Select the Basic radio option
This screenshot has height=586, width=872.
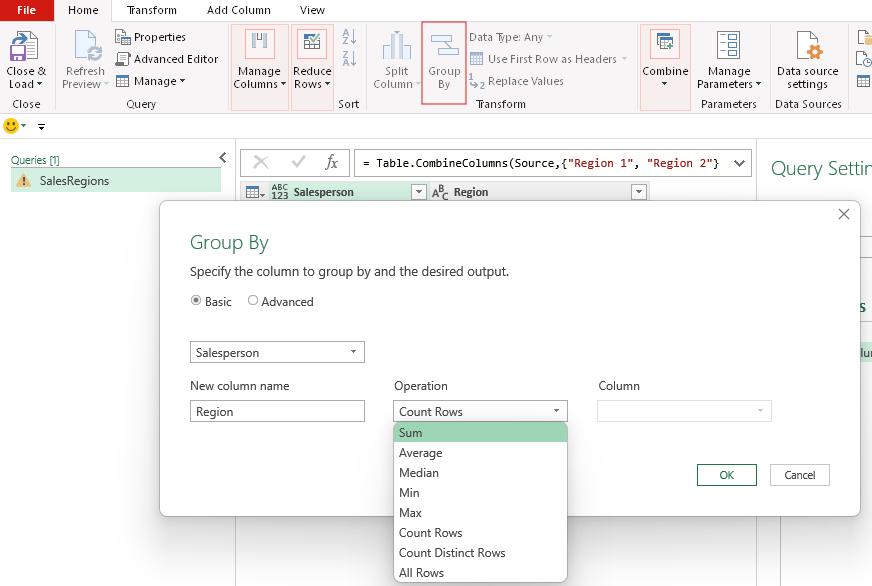(196, 301)
